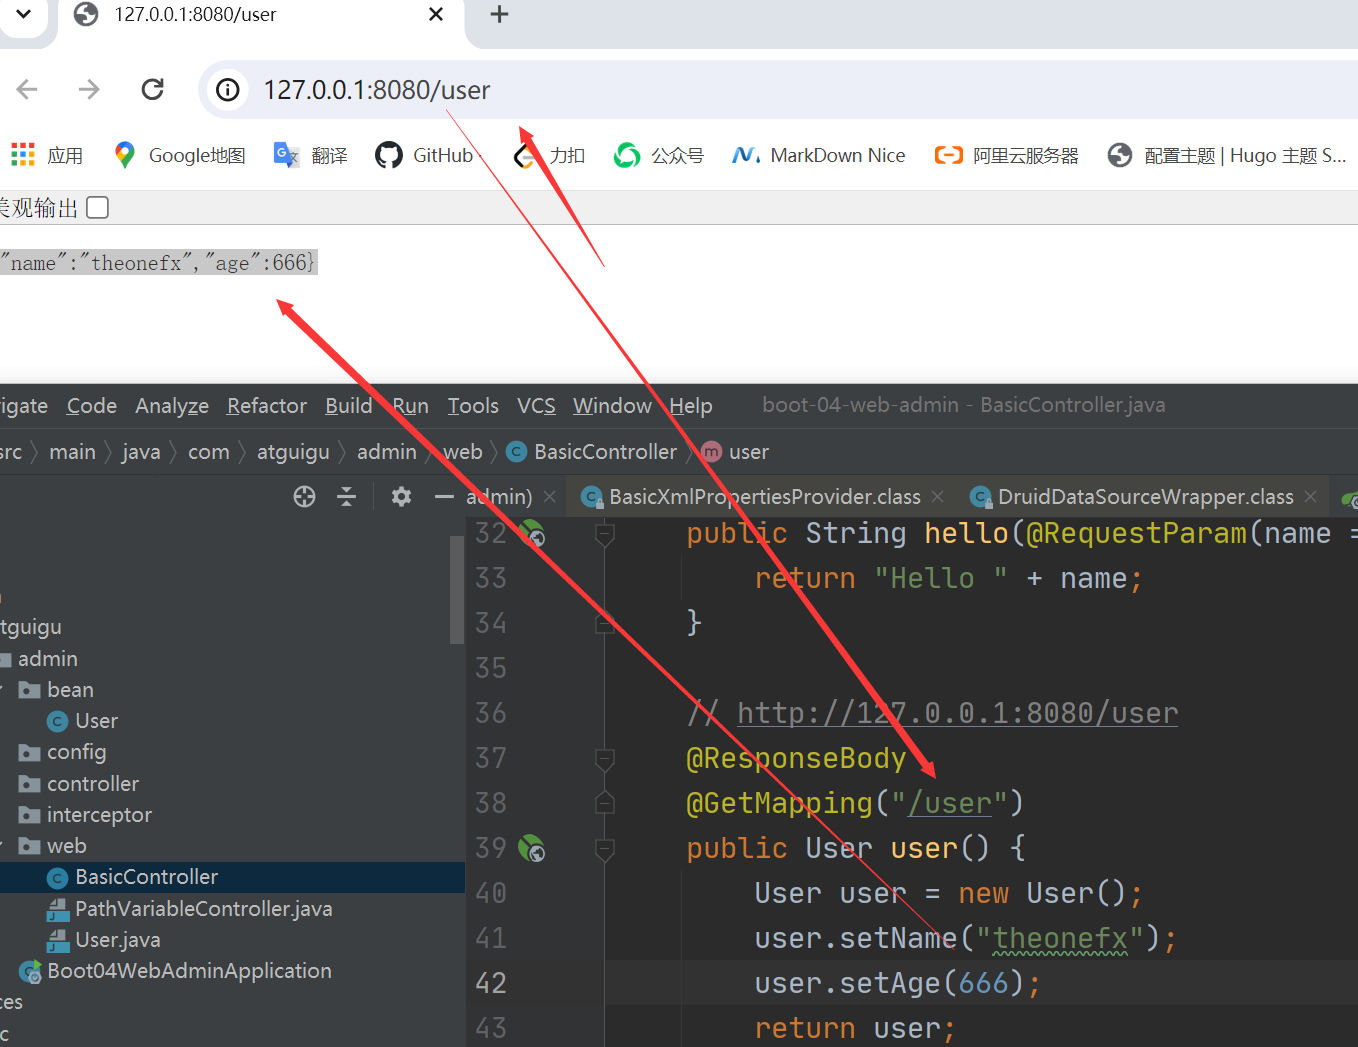The width and height of the screenshot is (1358, 1047).
Task: Open the 应用 apps bookmark
Action: [46, 155]
